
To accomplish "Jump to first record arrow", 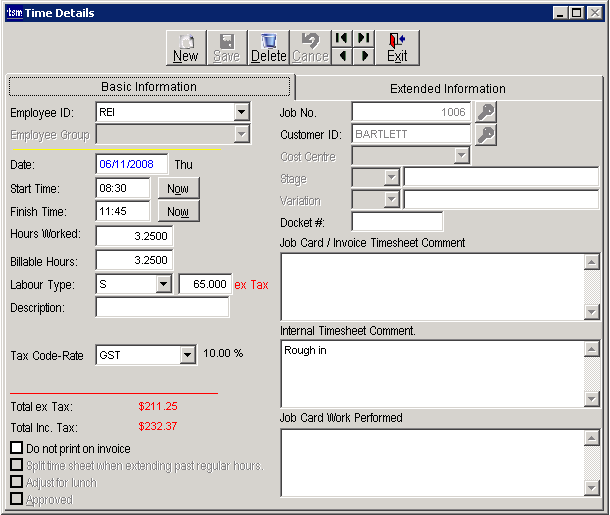I will point(342,38).
